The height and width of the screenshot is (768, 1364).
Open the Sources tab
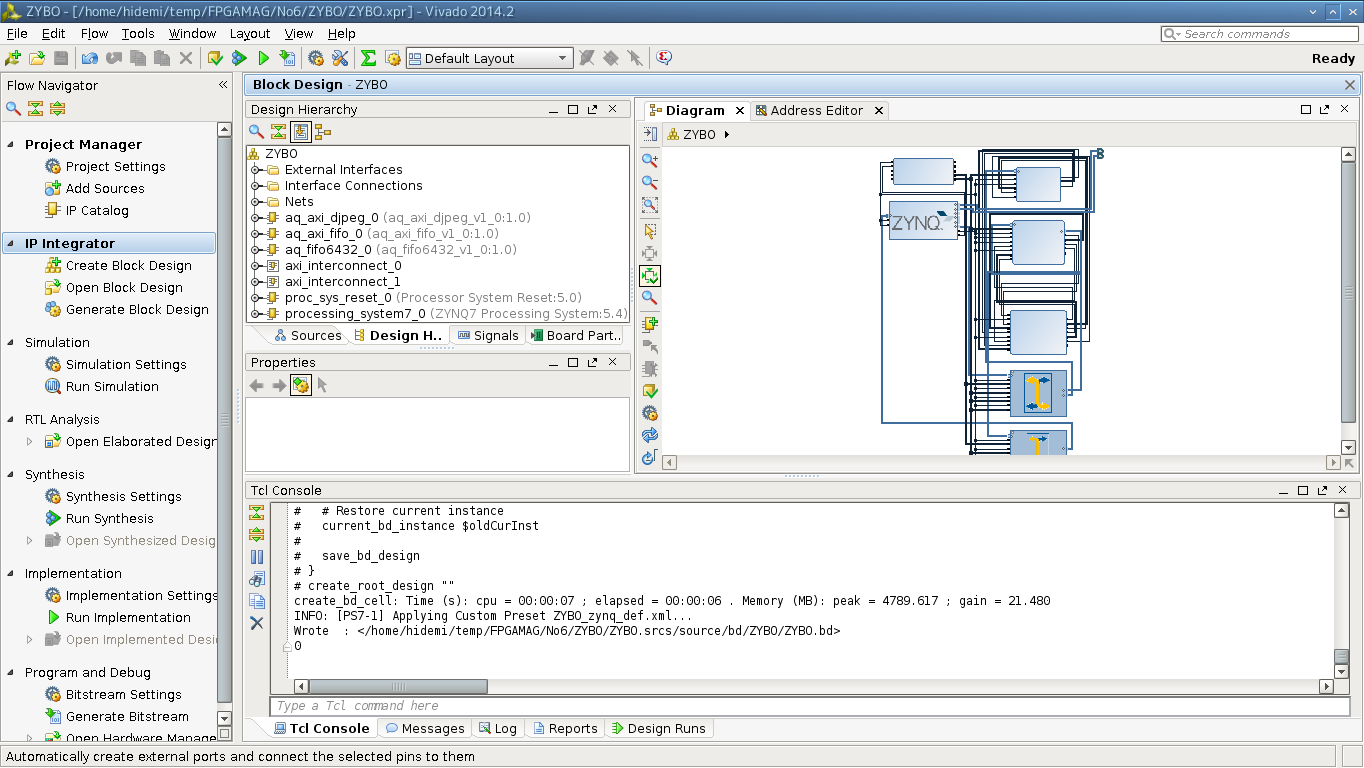[308, 335]
